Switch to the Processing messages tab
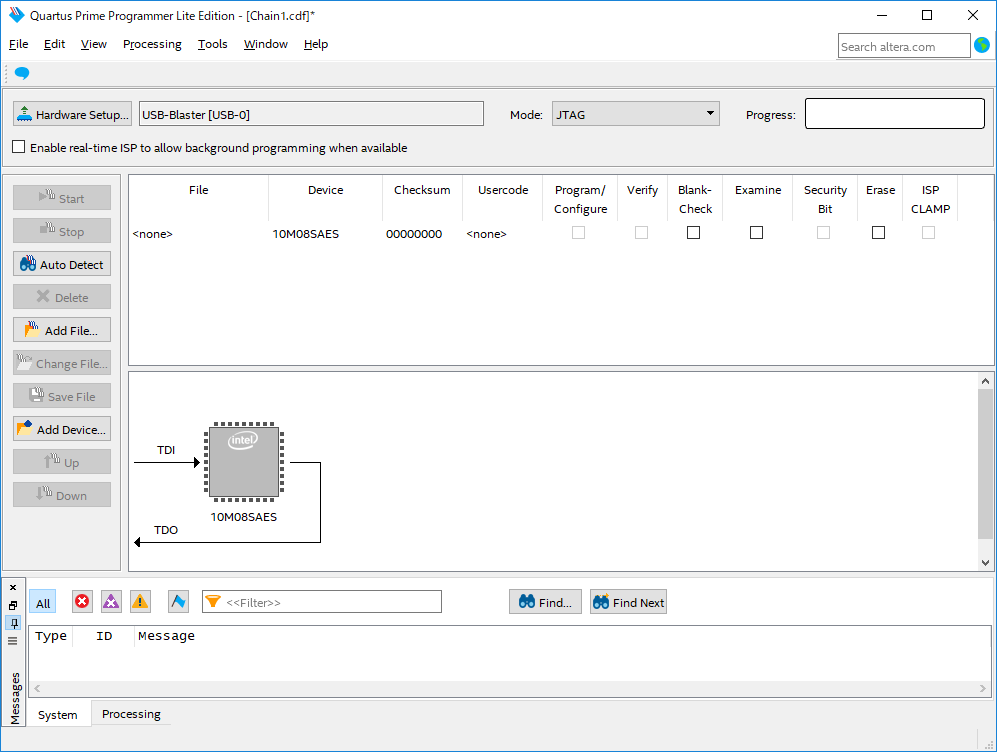The height and width of the screenshot is (752, 997). pyautogui.click(x=131, y=714)
